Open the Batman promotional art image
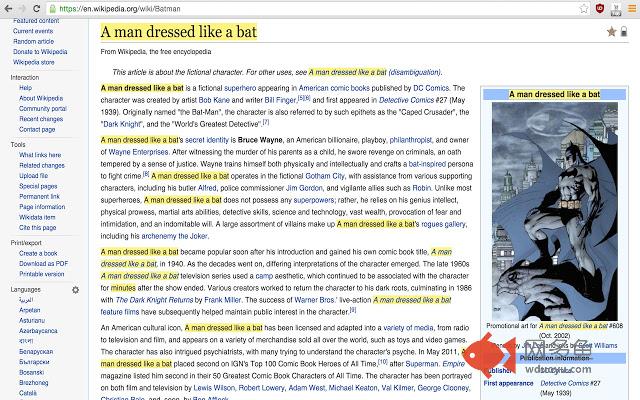Image resolution: width=640 pixels, height=400 pixels. coord(555,211)
